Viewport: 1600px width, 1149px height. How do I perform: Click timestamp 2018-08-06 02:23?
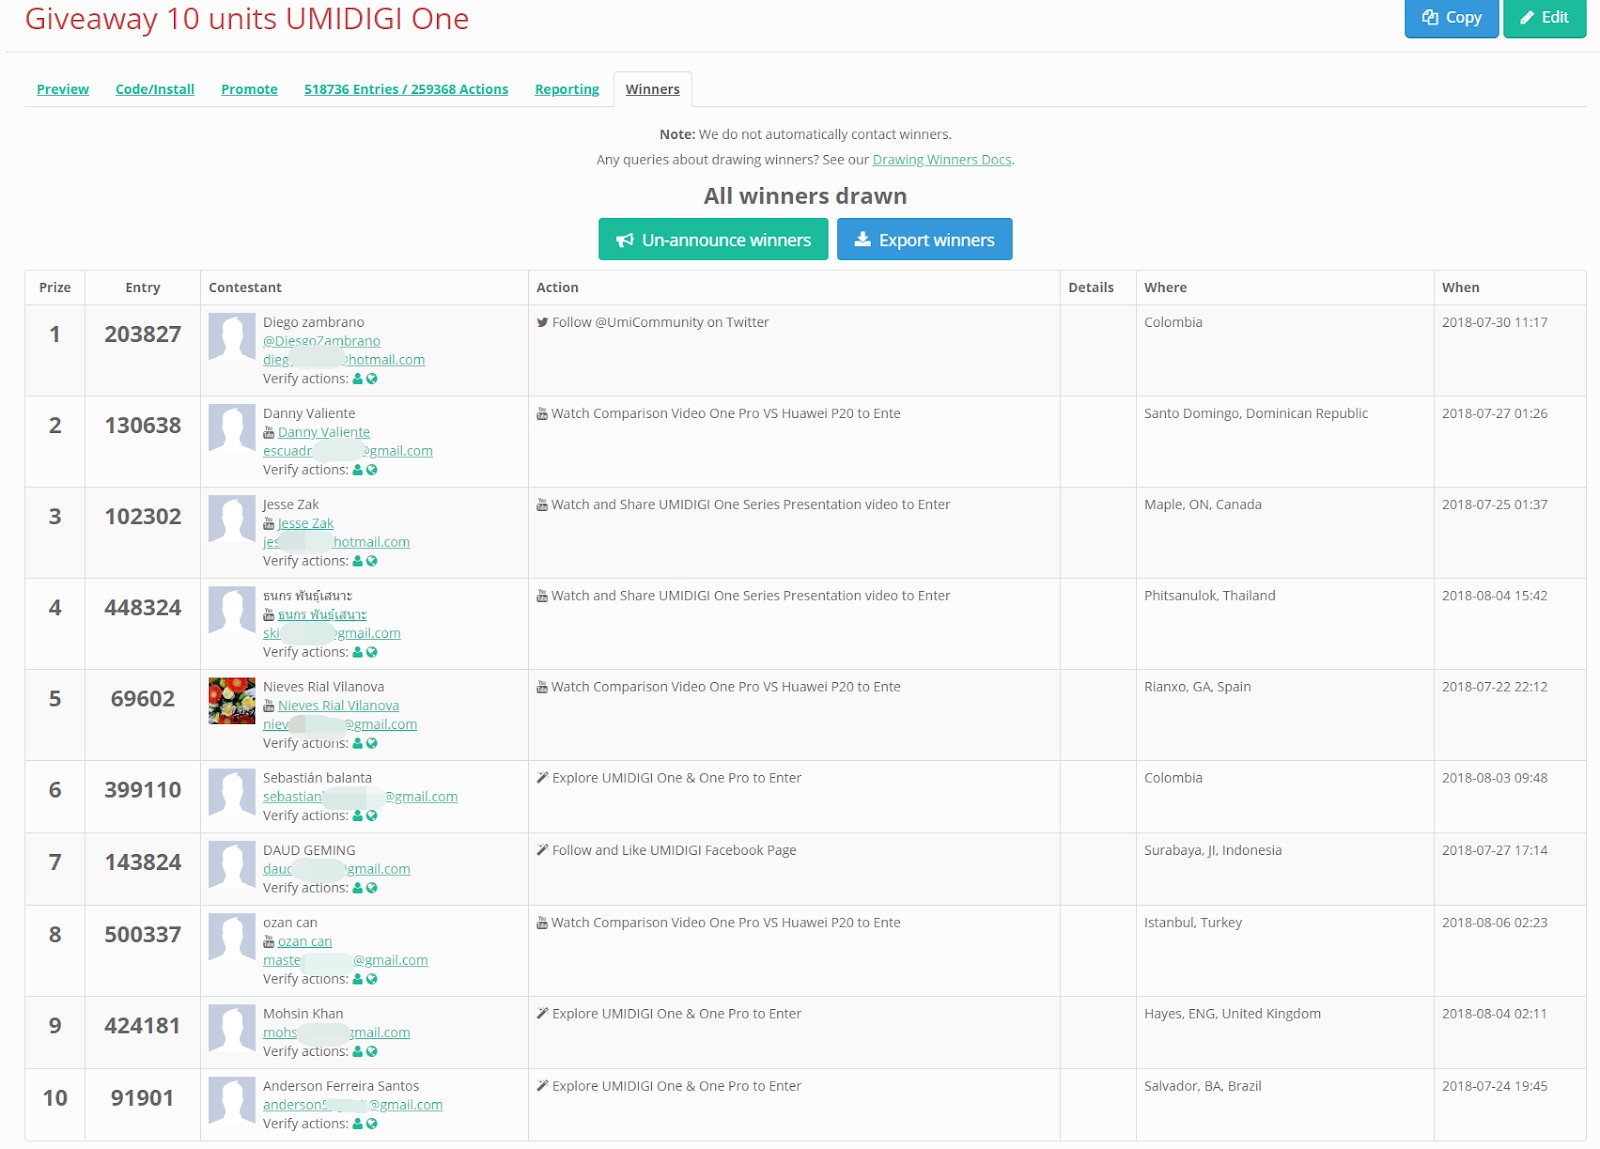pyautogui.click(x=1494, y=922)
